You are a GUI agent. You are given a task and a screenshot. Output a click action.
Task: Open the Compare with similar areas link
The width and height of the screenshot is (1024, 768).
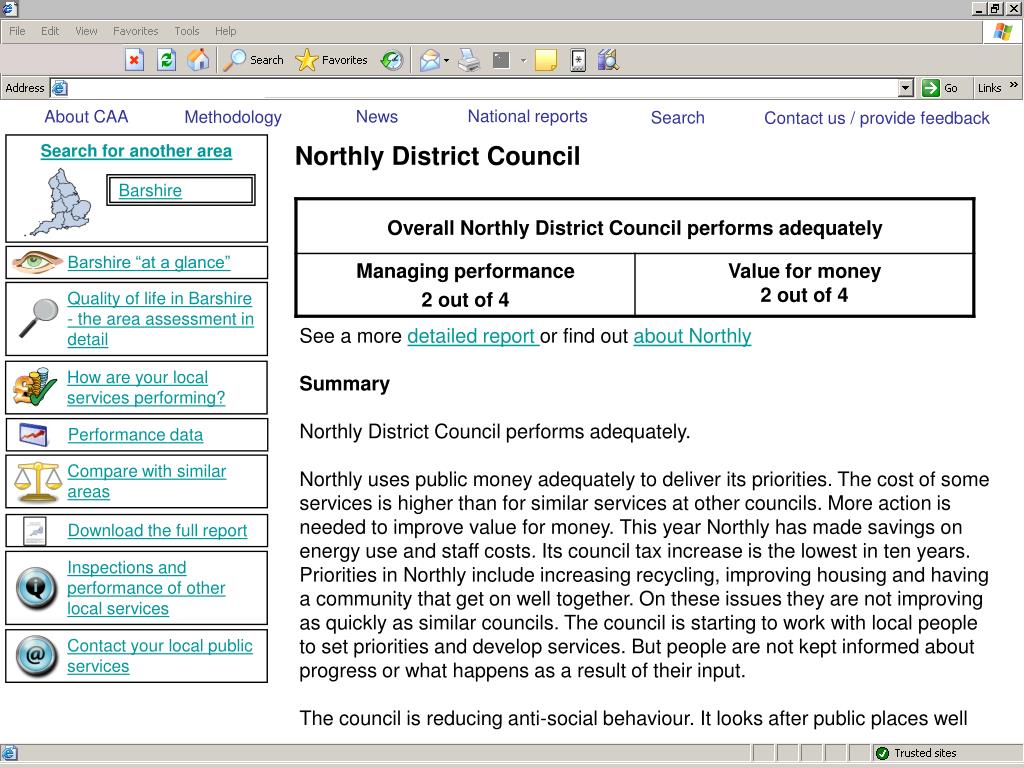147,481
